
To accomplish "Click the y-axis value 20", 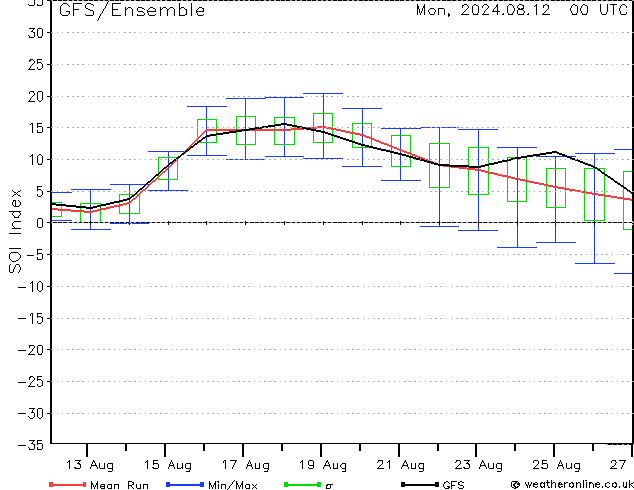I will pyautogui.click(x=36, y=96).
